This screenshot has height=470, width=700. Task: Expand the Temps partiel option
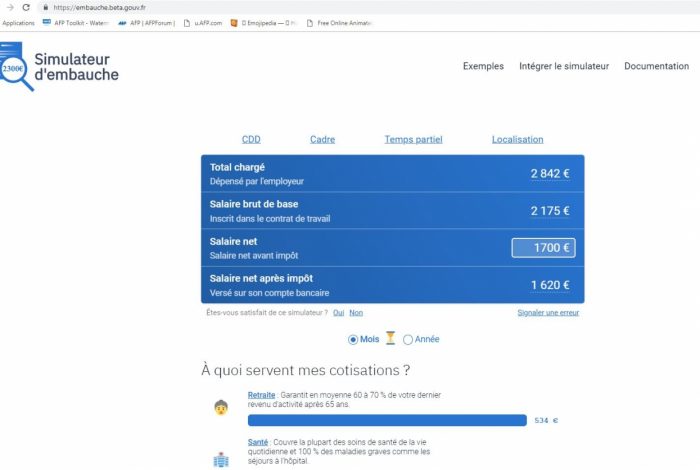(x=413, y=140)
